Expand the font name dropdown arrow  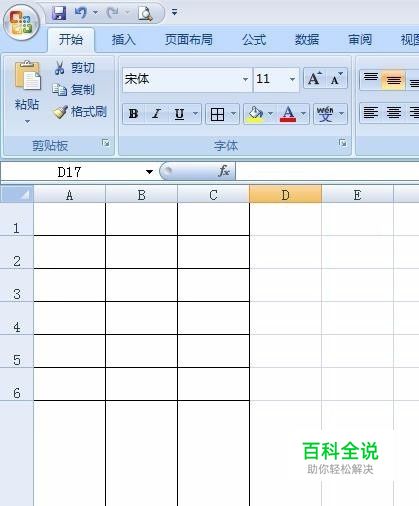(x=245, y=79)
